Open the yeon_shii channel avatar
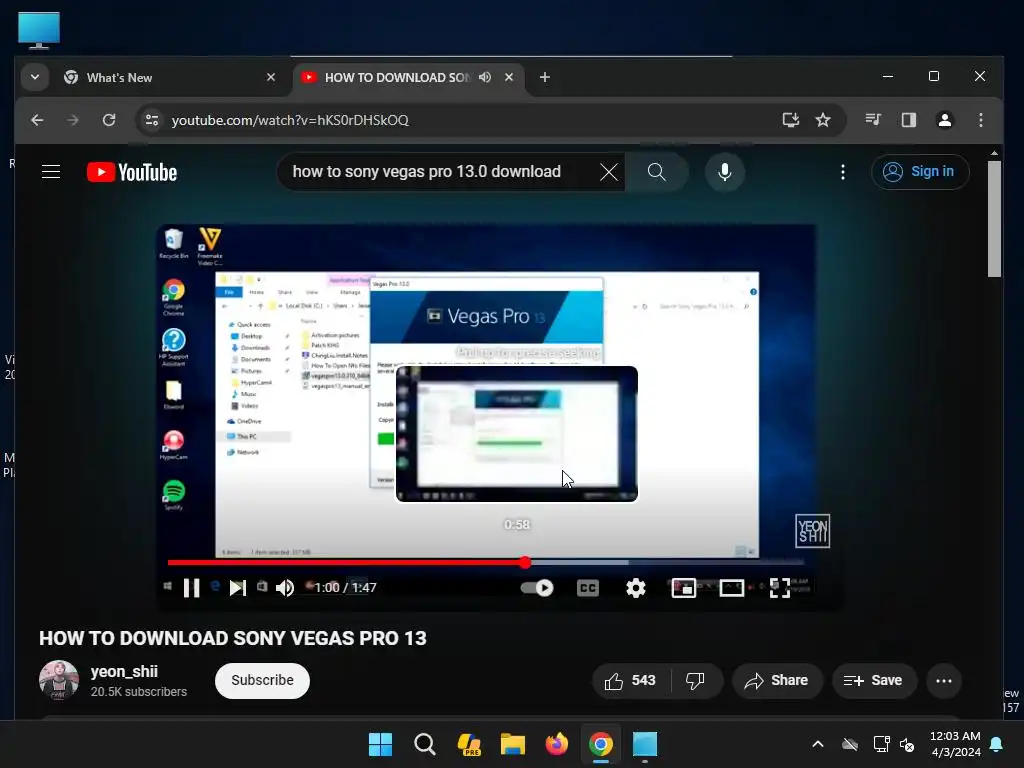The image size is (1024, 768). [x=59, y=680]
